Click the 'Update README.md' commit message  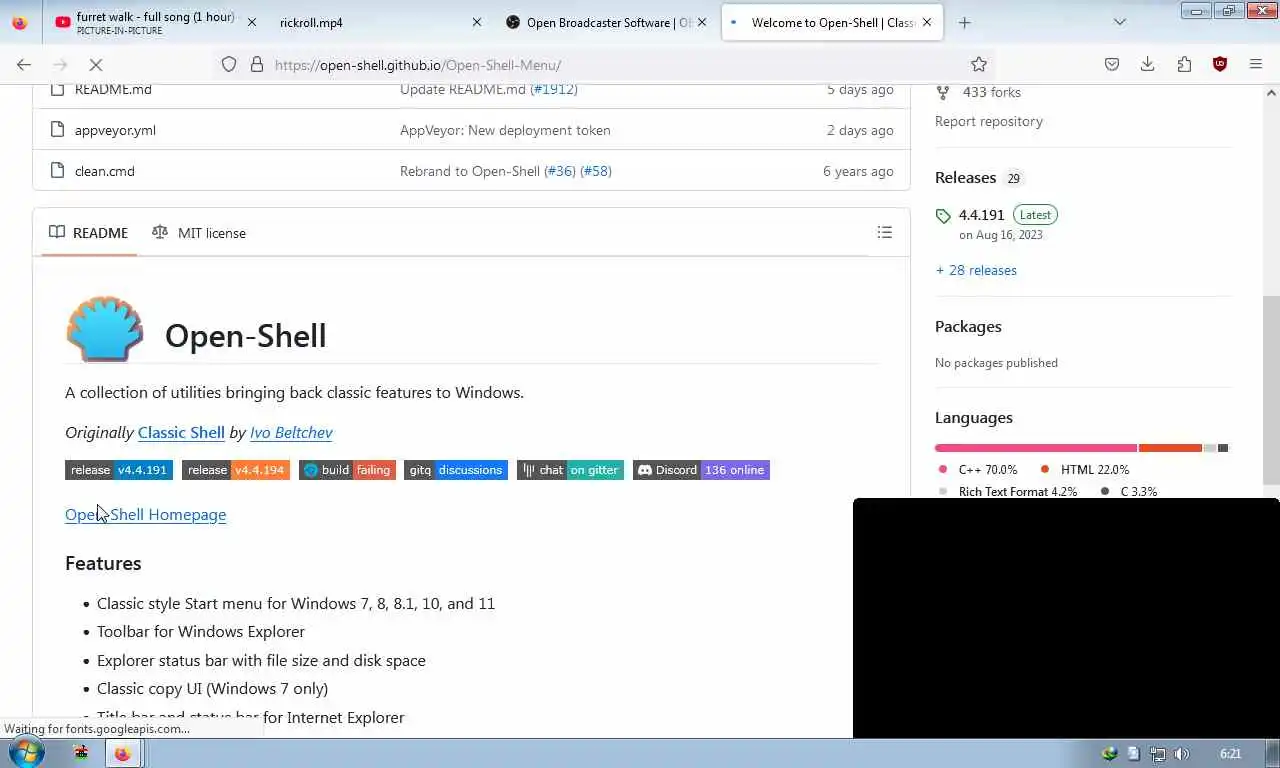click(x=463, y=89)
